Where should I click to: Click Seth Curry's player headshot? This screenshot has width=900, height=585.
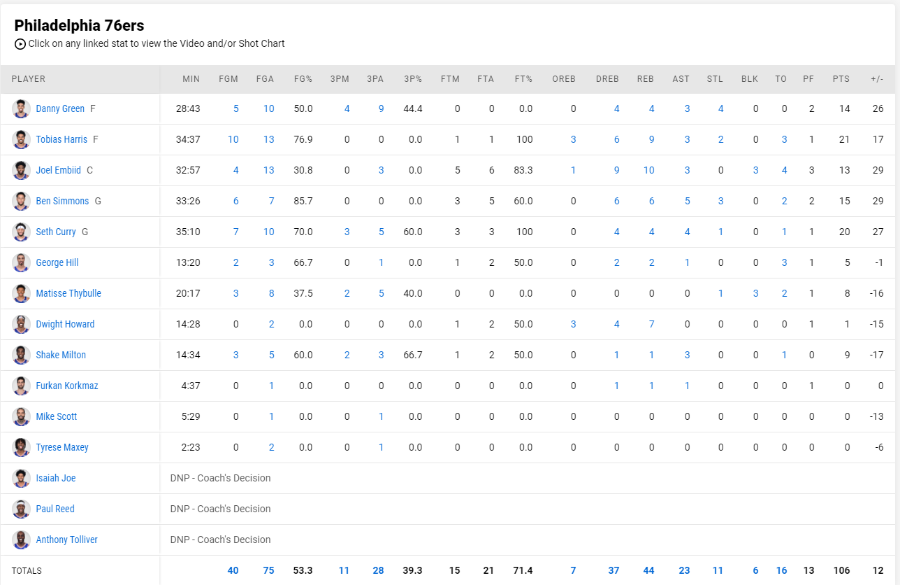pyautogui.click(x=21, y=232)
